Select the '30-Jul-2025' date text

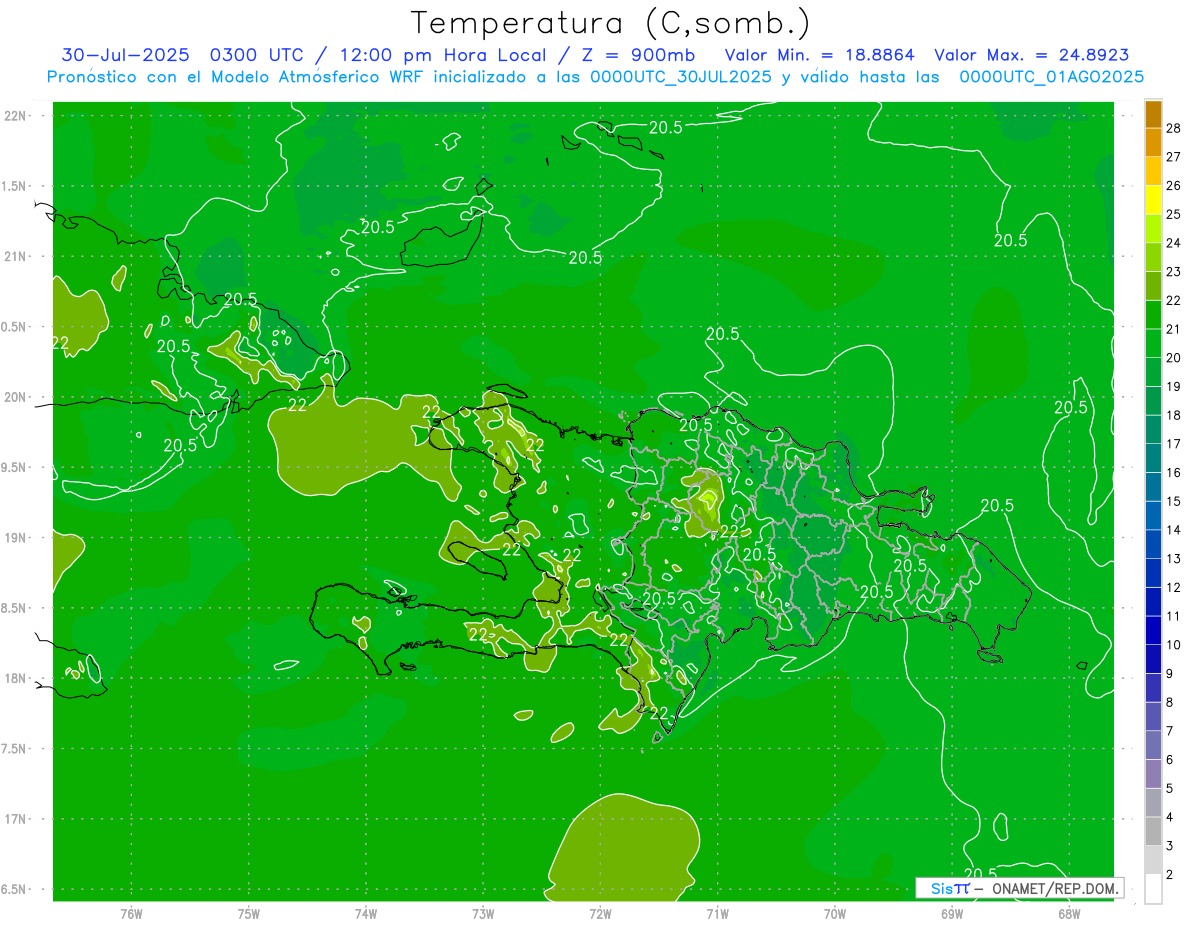tap(126, 55)
